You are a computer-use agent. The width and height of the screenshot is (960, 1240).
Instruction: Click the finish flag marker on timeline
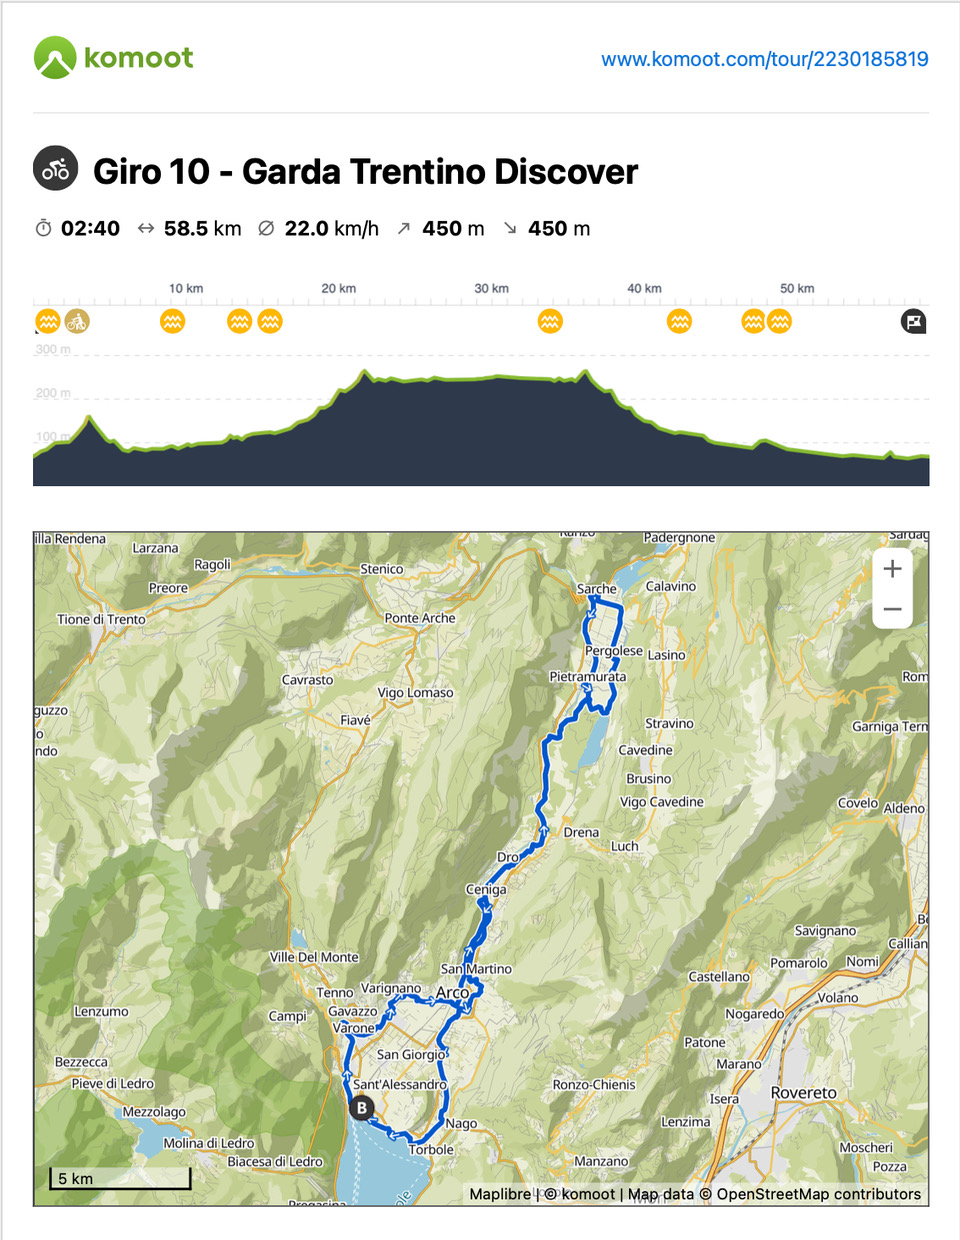pyautogui.click(x=914, y=321)
